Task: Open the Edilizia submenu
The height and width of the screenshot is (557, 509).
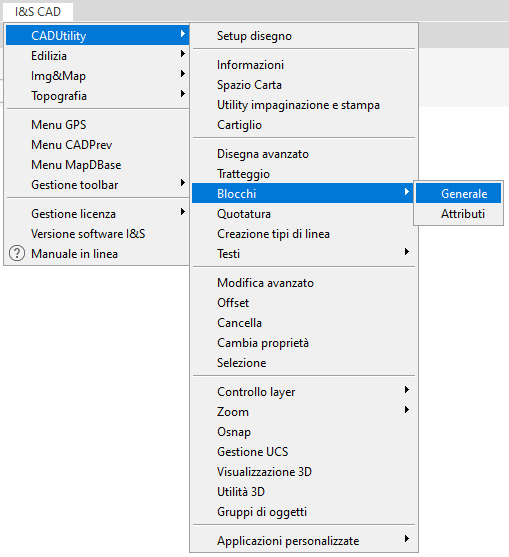Action: click(x=97, y=55)
